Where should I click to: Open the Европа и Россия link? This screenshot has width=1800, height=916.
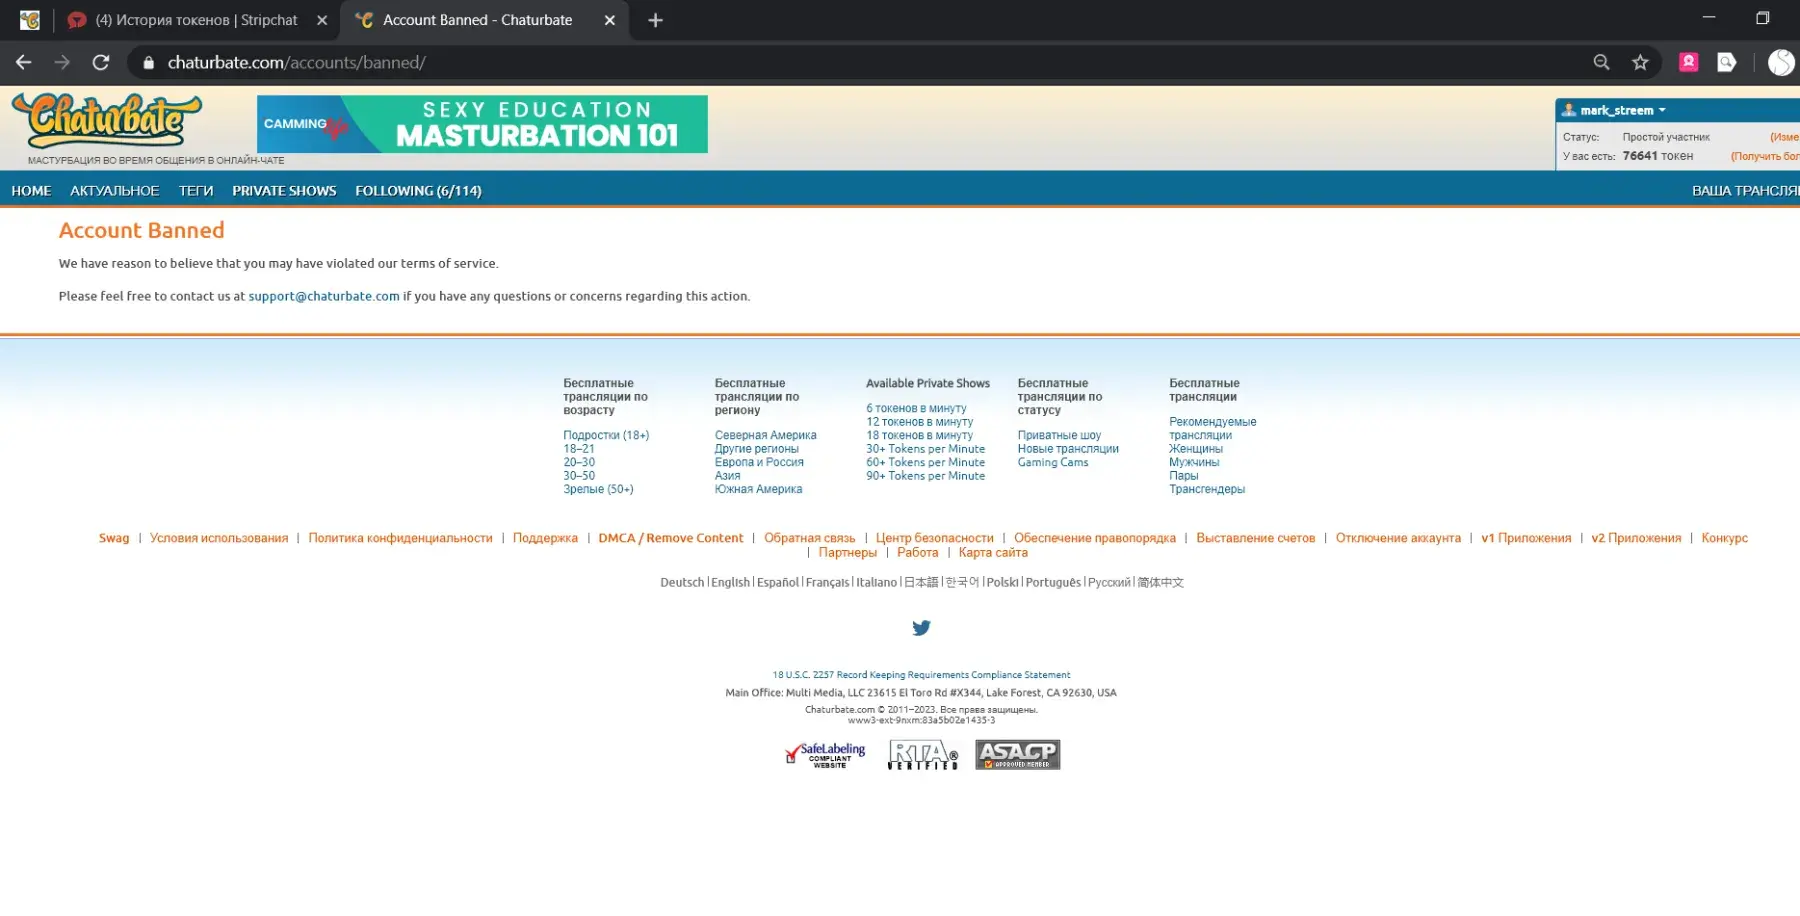point(759,462)
